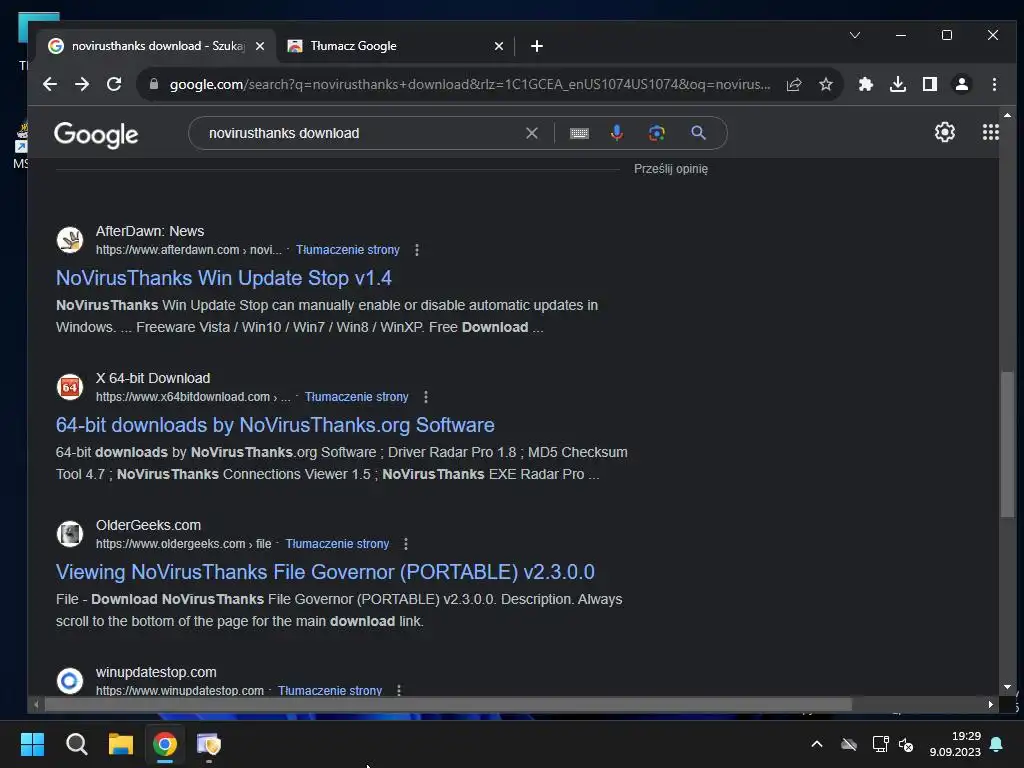
Task: Click AfterDawn: News site name
Action: pos(150,231)
